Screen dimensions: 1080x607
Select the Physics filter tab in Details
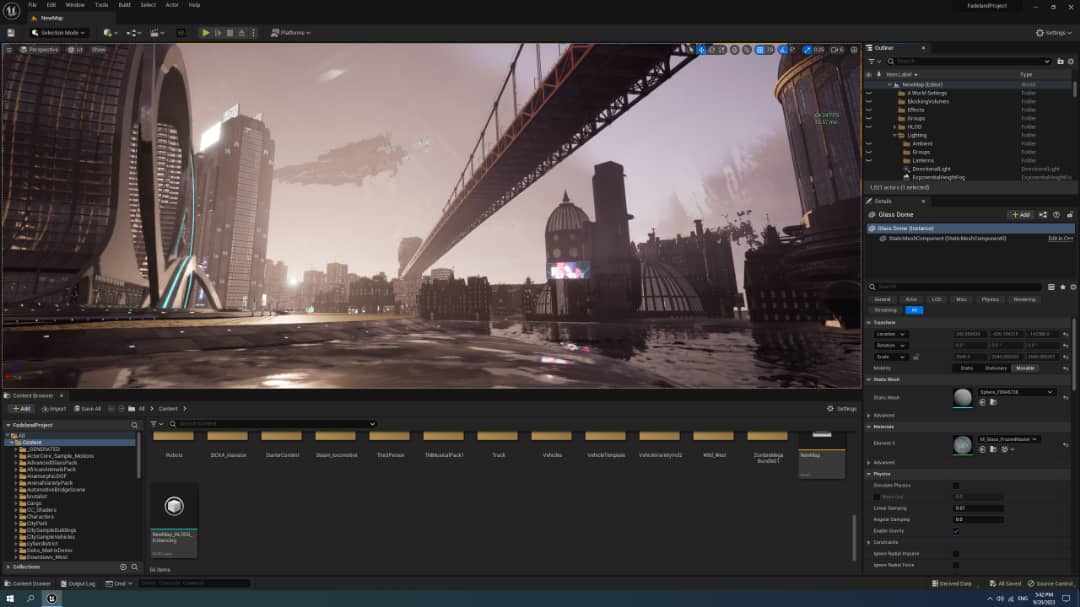pos(990,300)
